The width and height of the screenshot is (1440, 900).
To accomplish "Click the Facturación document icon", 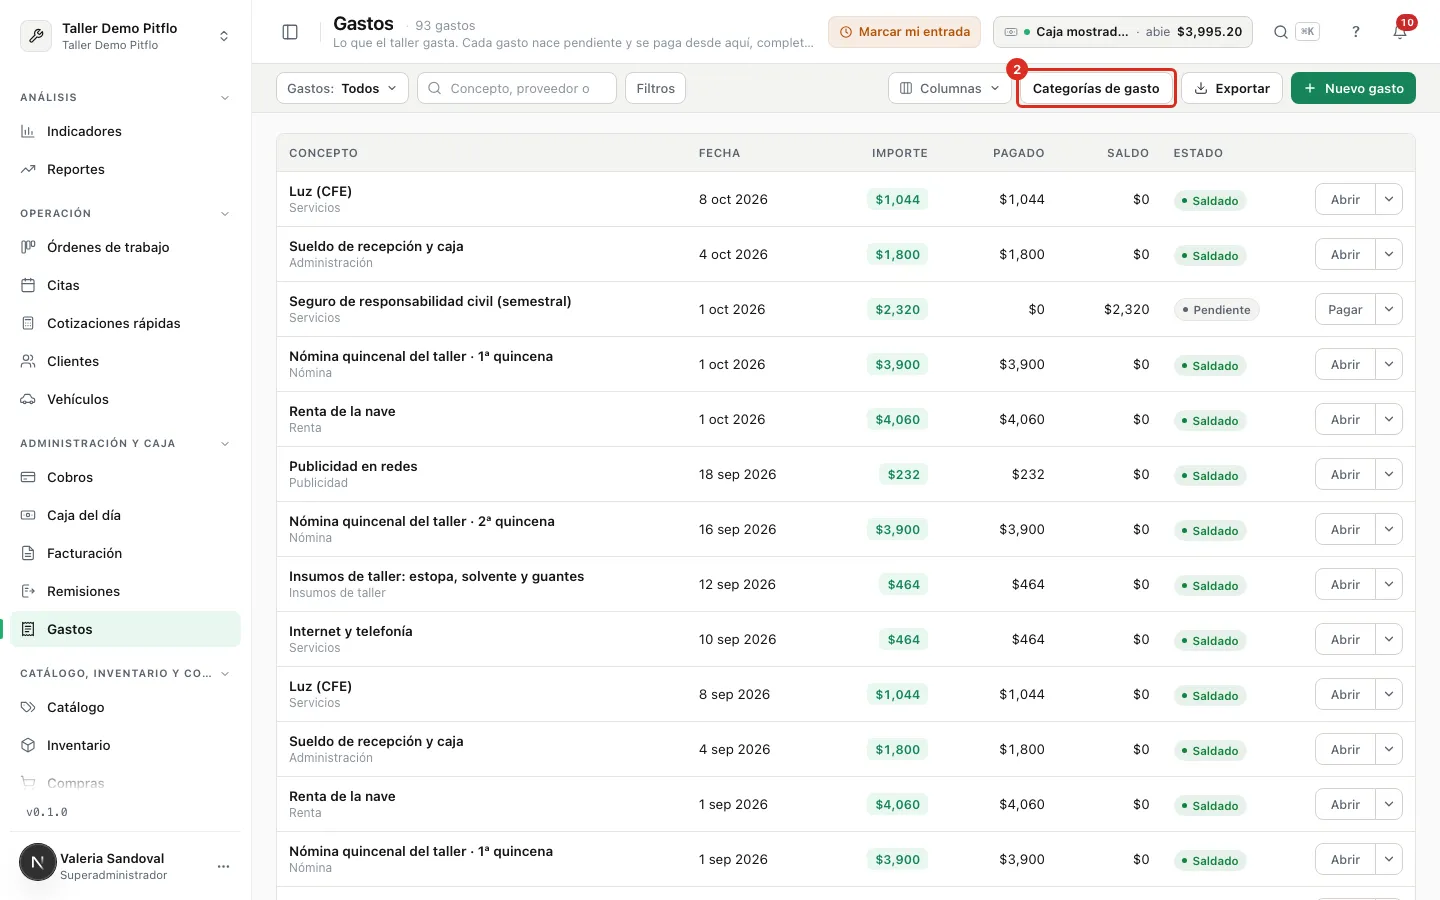I will point(28,553).
